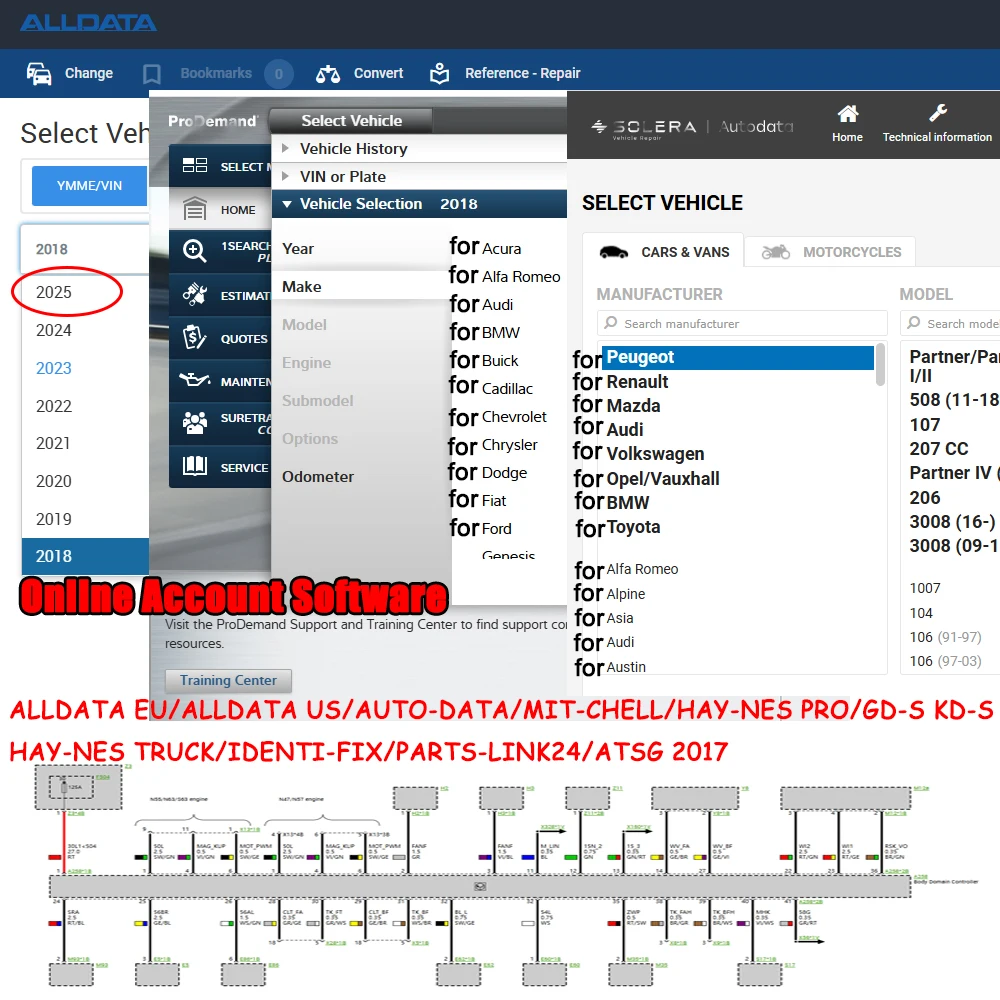Choose Acura in ProDemand make list
This screenshot has width=1000, height=1000.
tap(501, 249)
